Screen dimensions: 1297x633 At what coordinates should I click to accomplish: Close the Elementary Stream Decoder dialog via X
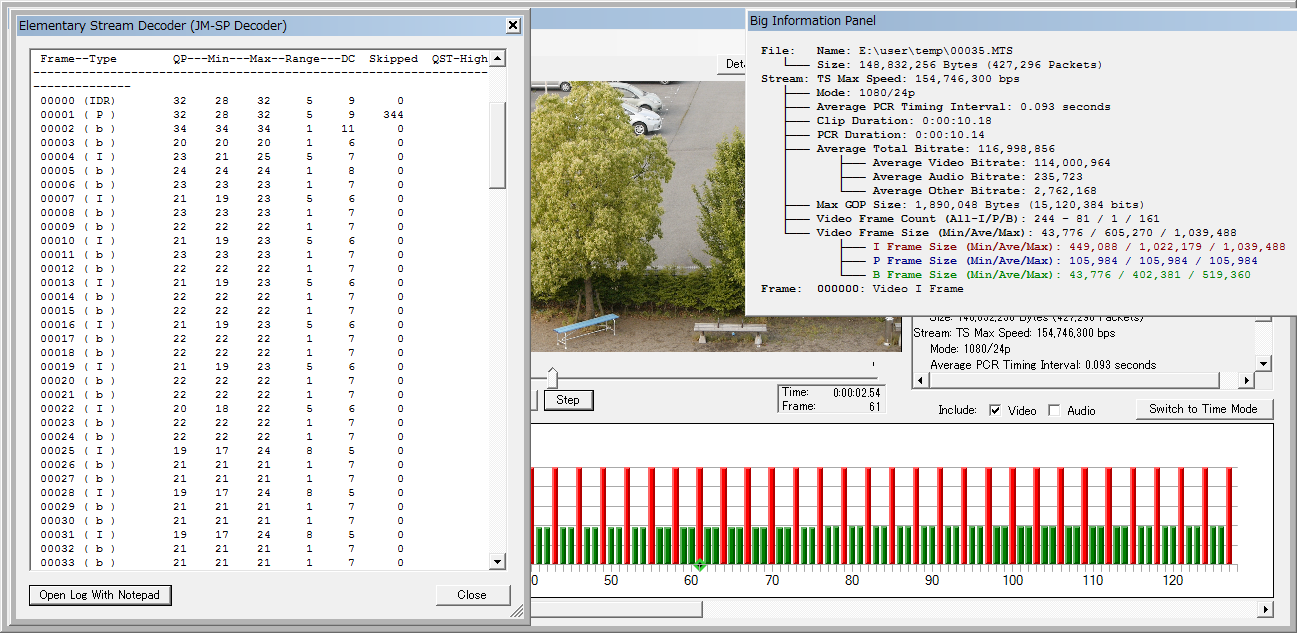[513, 25]
